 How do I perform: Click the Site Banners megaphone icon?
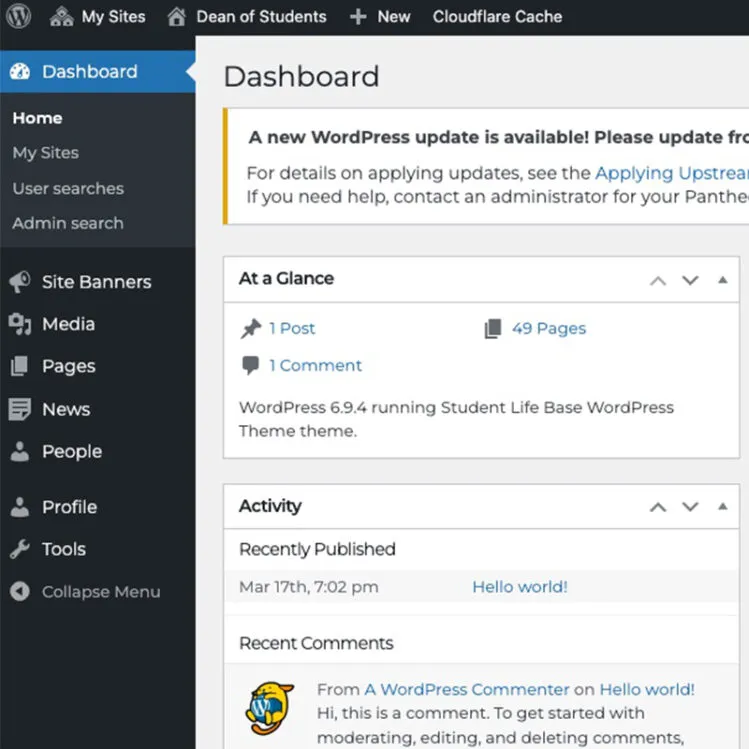click(x=20, y=282)
